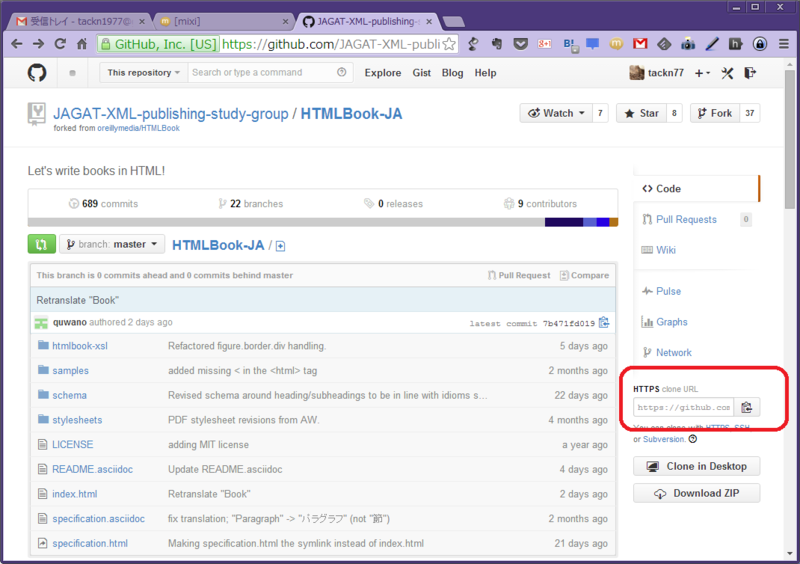The height and width of the screenshot is (564, 800).
Task: Open 22 branches link
Action: [x=251, y=204]
